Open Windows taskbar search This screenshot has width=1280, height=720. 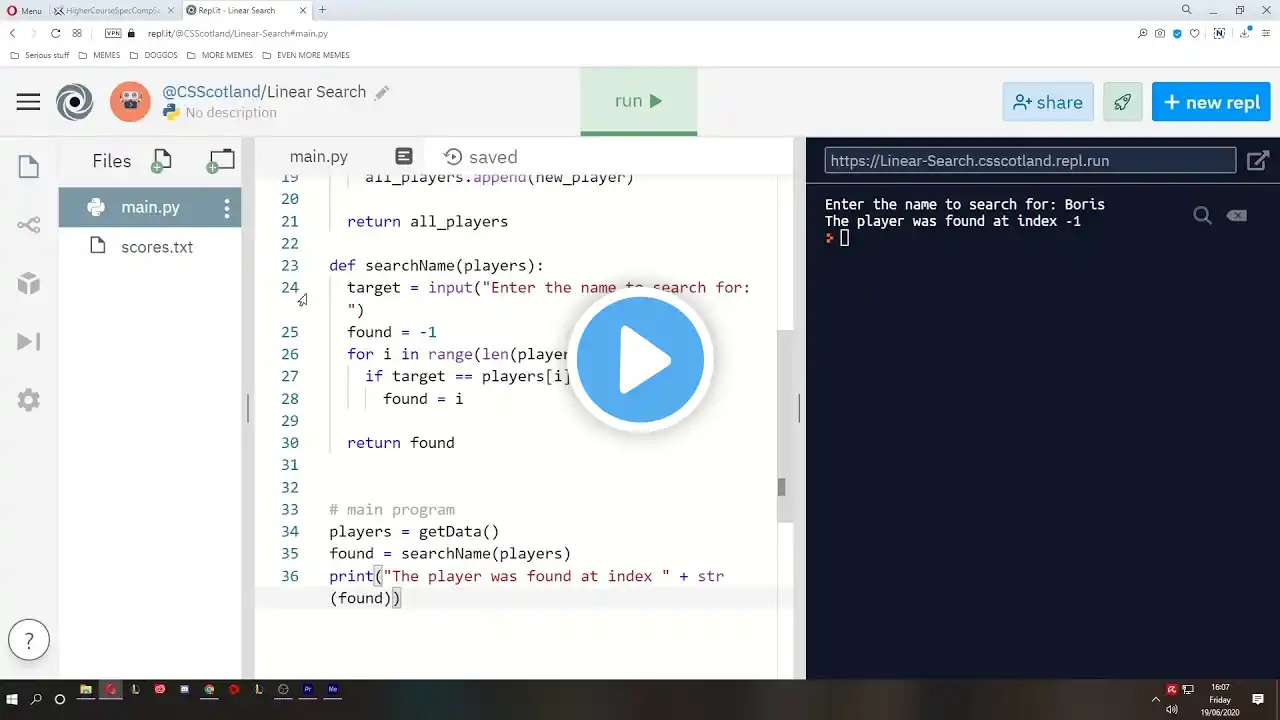[37, 699]
